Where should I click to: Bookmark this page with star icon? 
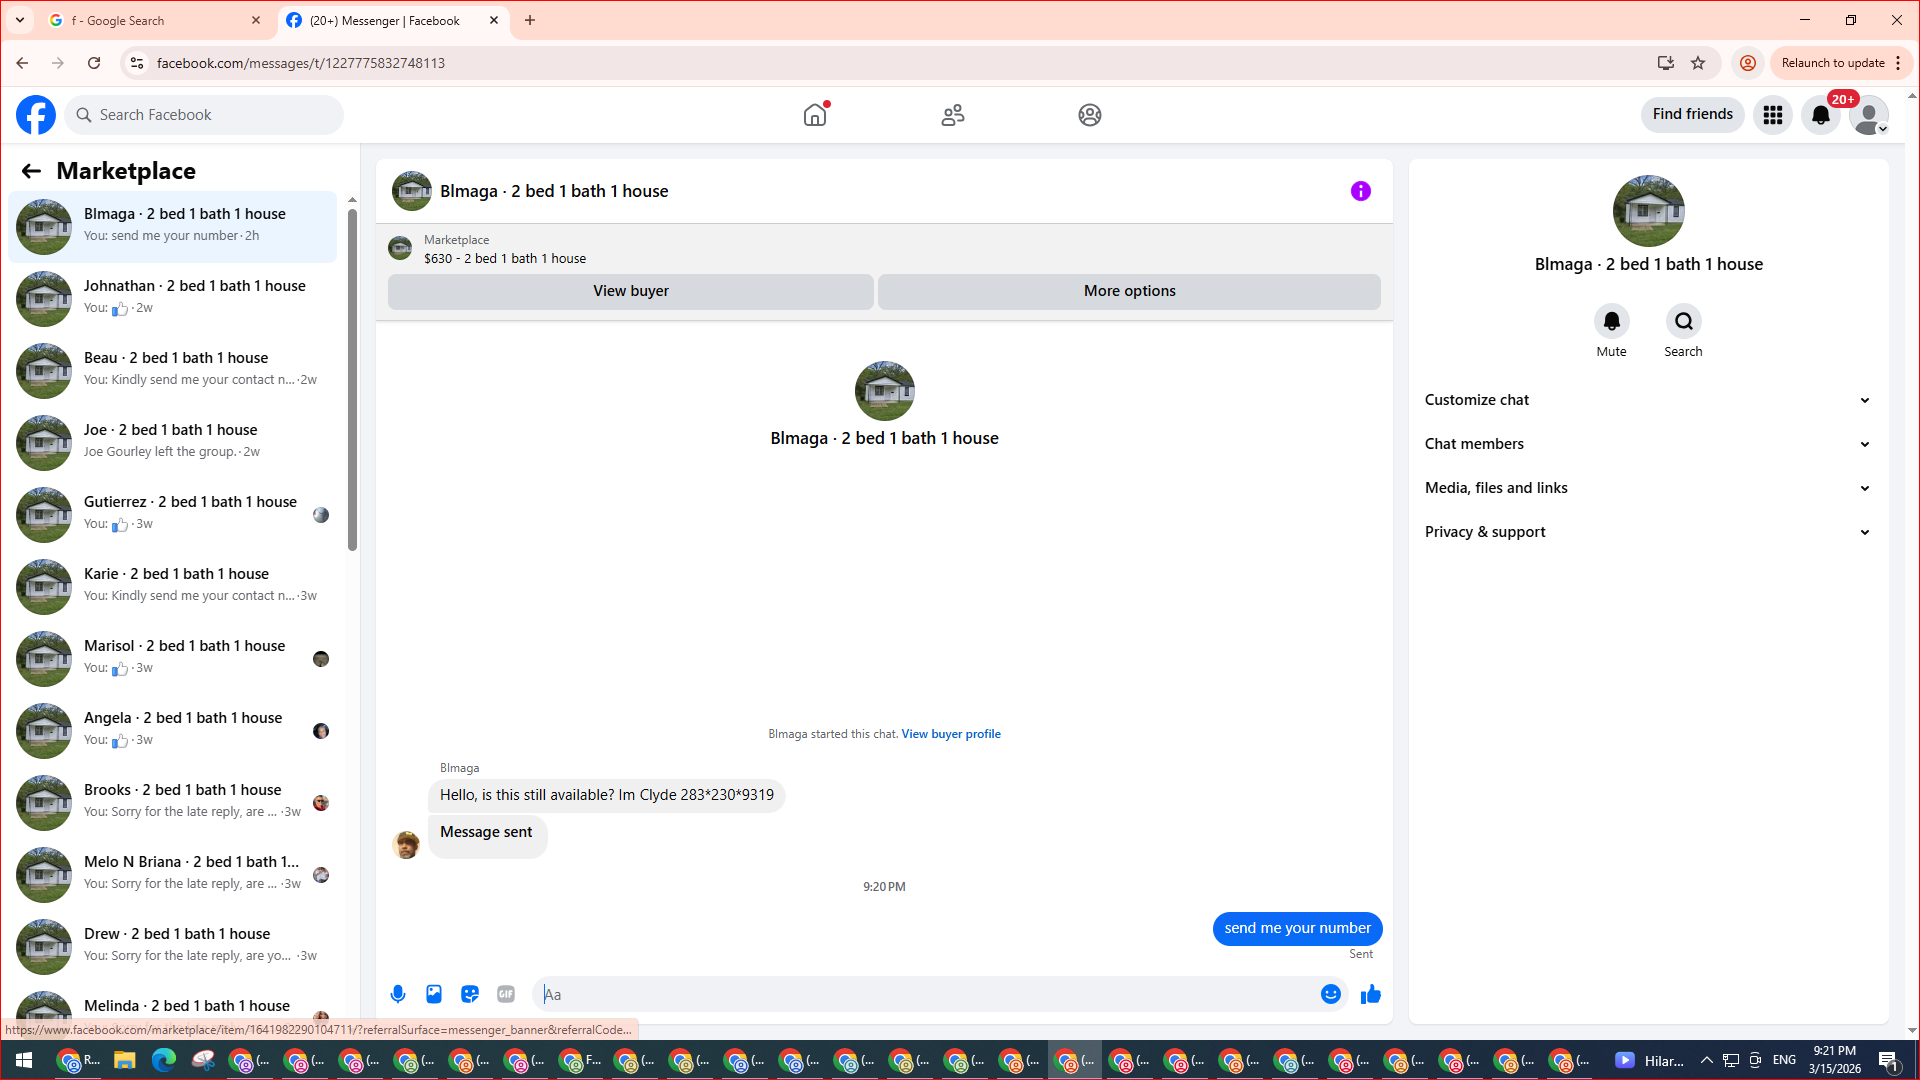tap(1698, 63)
